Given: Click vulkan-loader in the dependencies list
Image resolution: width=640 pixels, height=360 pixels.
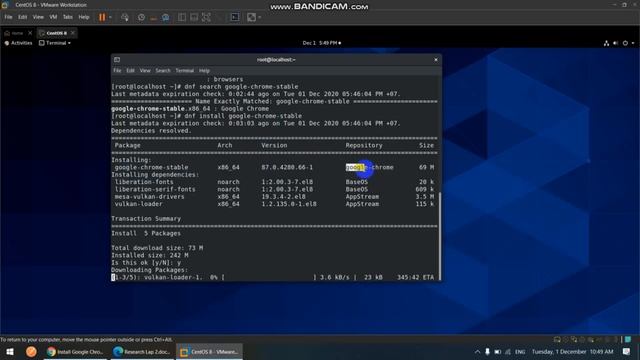Looking at the screenshot, I should (138, 204).
